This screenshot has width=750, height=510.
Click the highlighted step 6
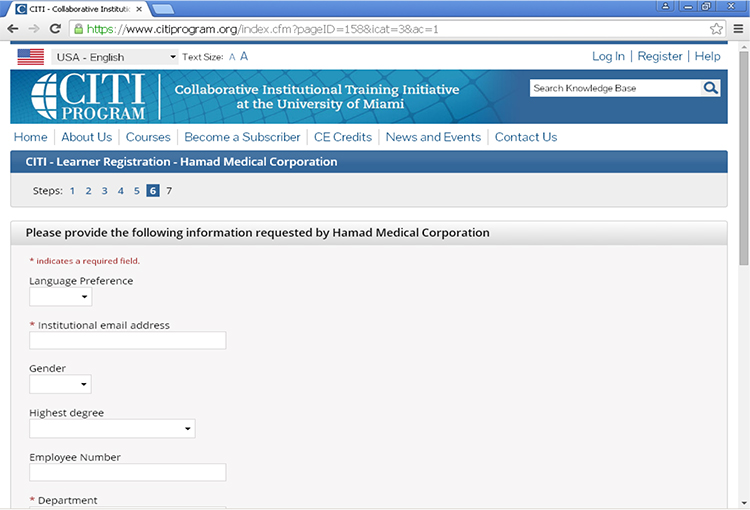point(153,191)
